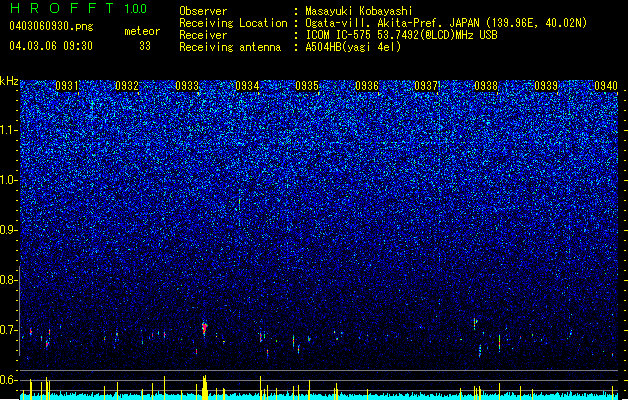Click the observer name Masayuki Kobayashi
Screen dimensions: 629x400
[359, 11]
